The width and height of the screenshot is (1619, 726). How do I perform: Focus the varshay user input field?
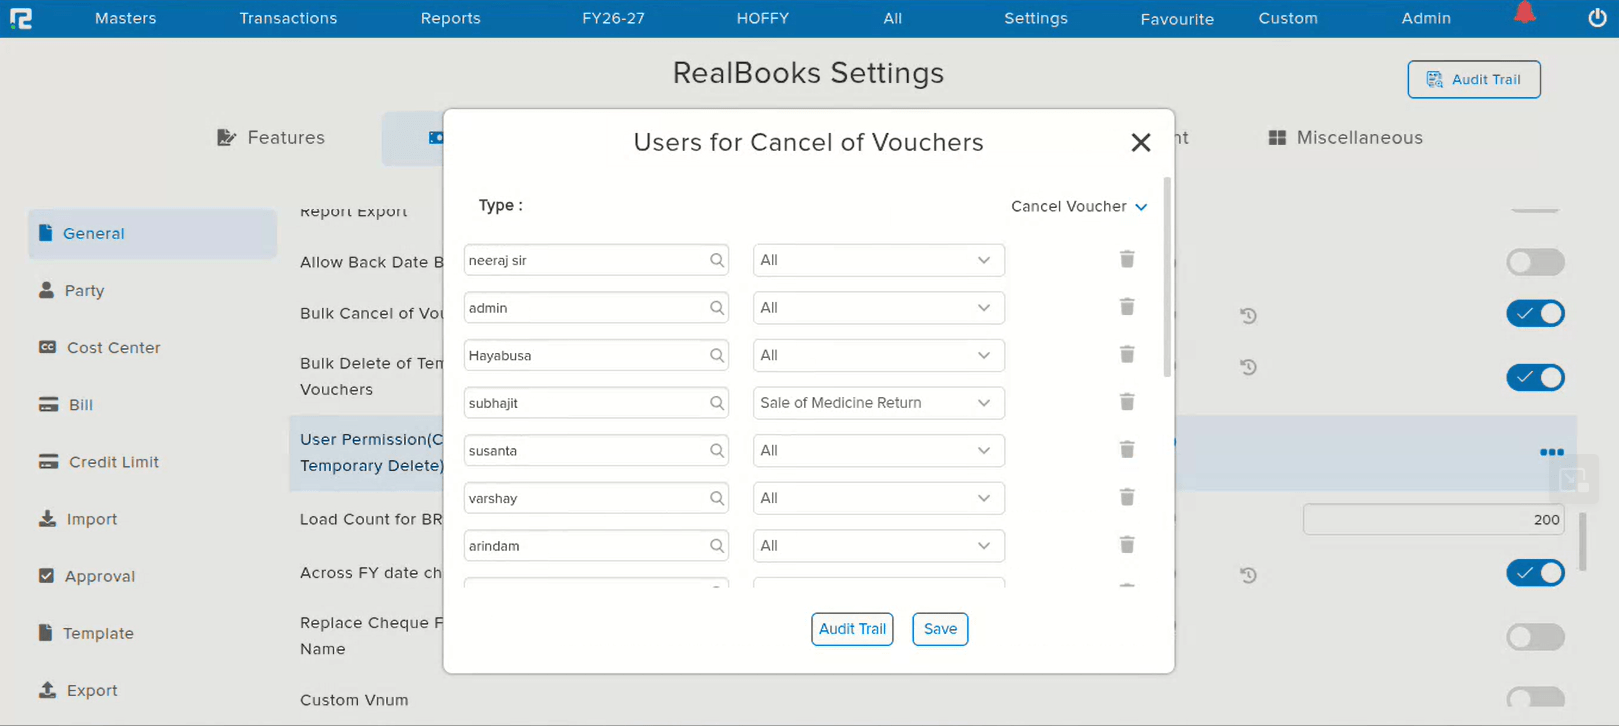(x=596, y=498)
